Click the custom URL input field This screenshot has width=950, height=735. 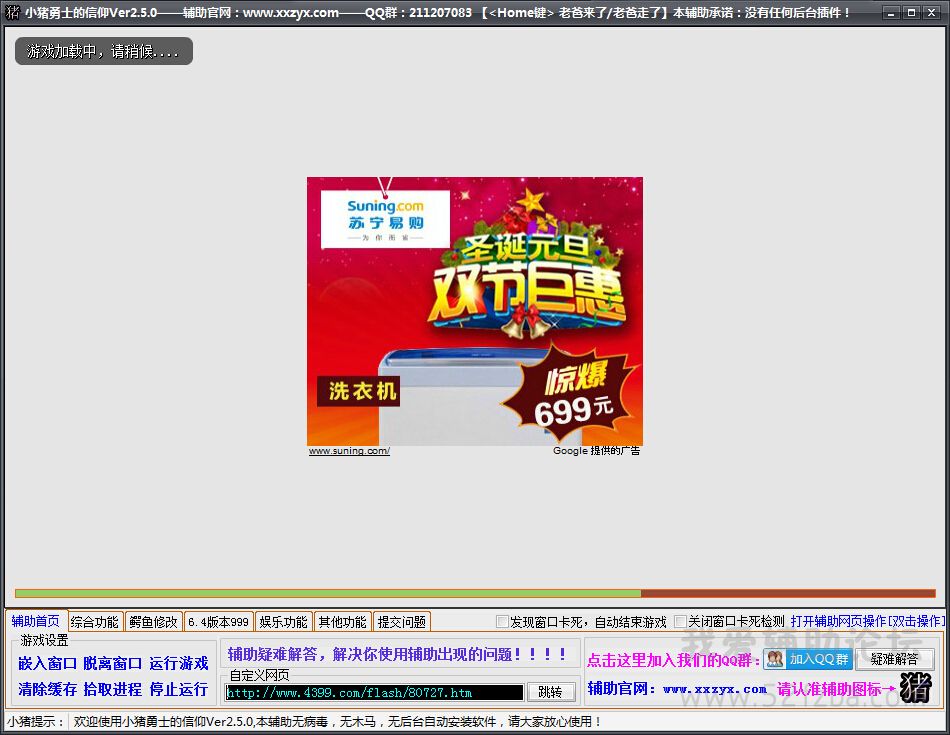[x=374, y=693]
